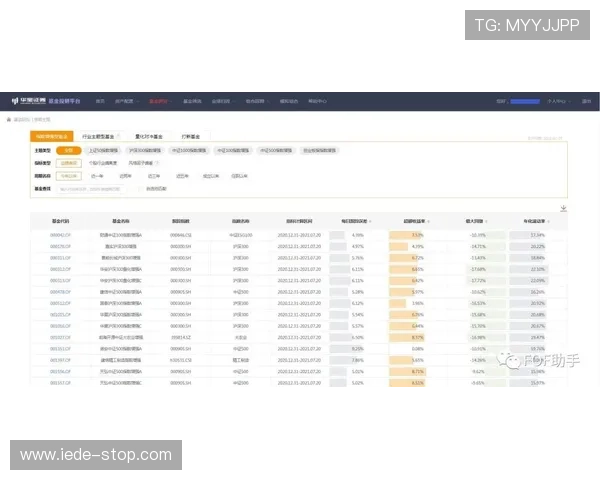Choose the 近三年 period option
The height and width of the screenshot is (480, 600).
(x=154, y=176)
